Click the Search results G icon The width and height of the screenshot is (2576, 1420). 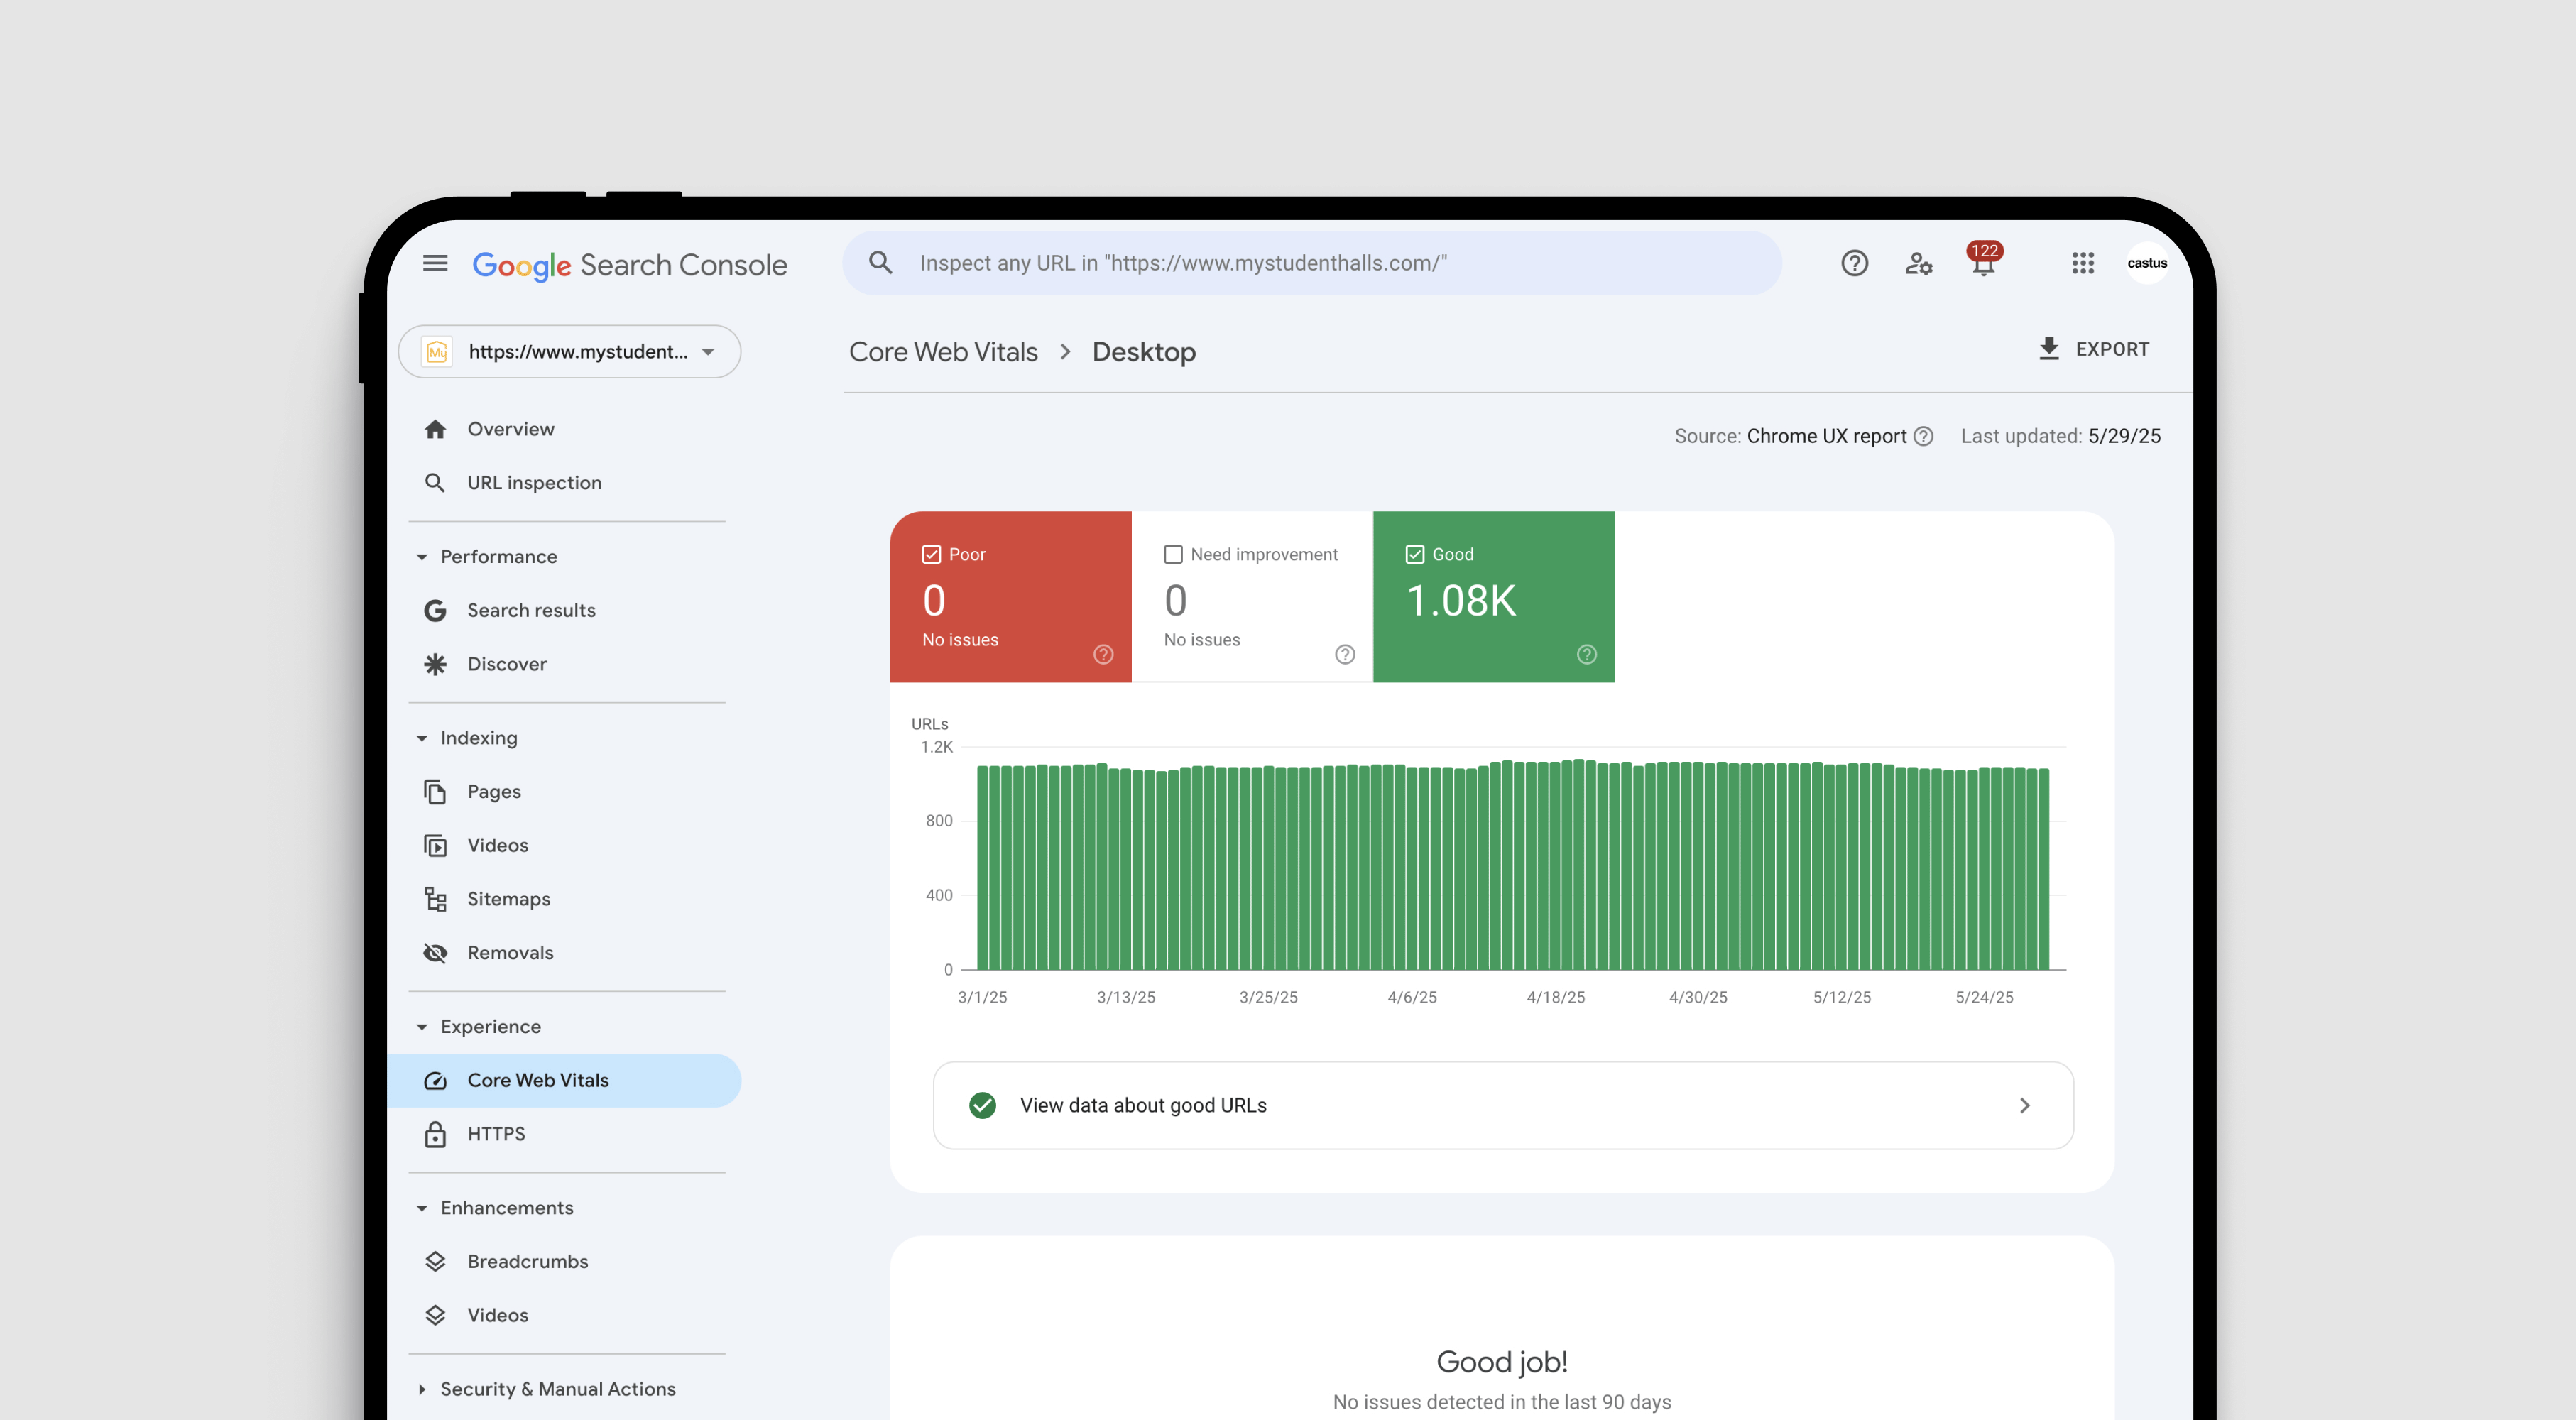pyautogui.click(x=435, y=610)
